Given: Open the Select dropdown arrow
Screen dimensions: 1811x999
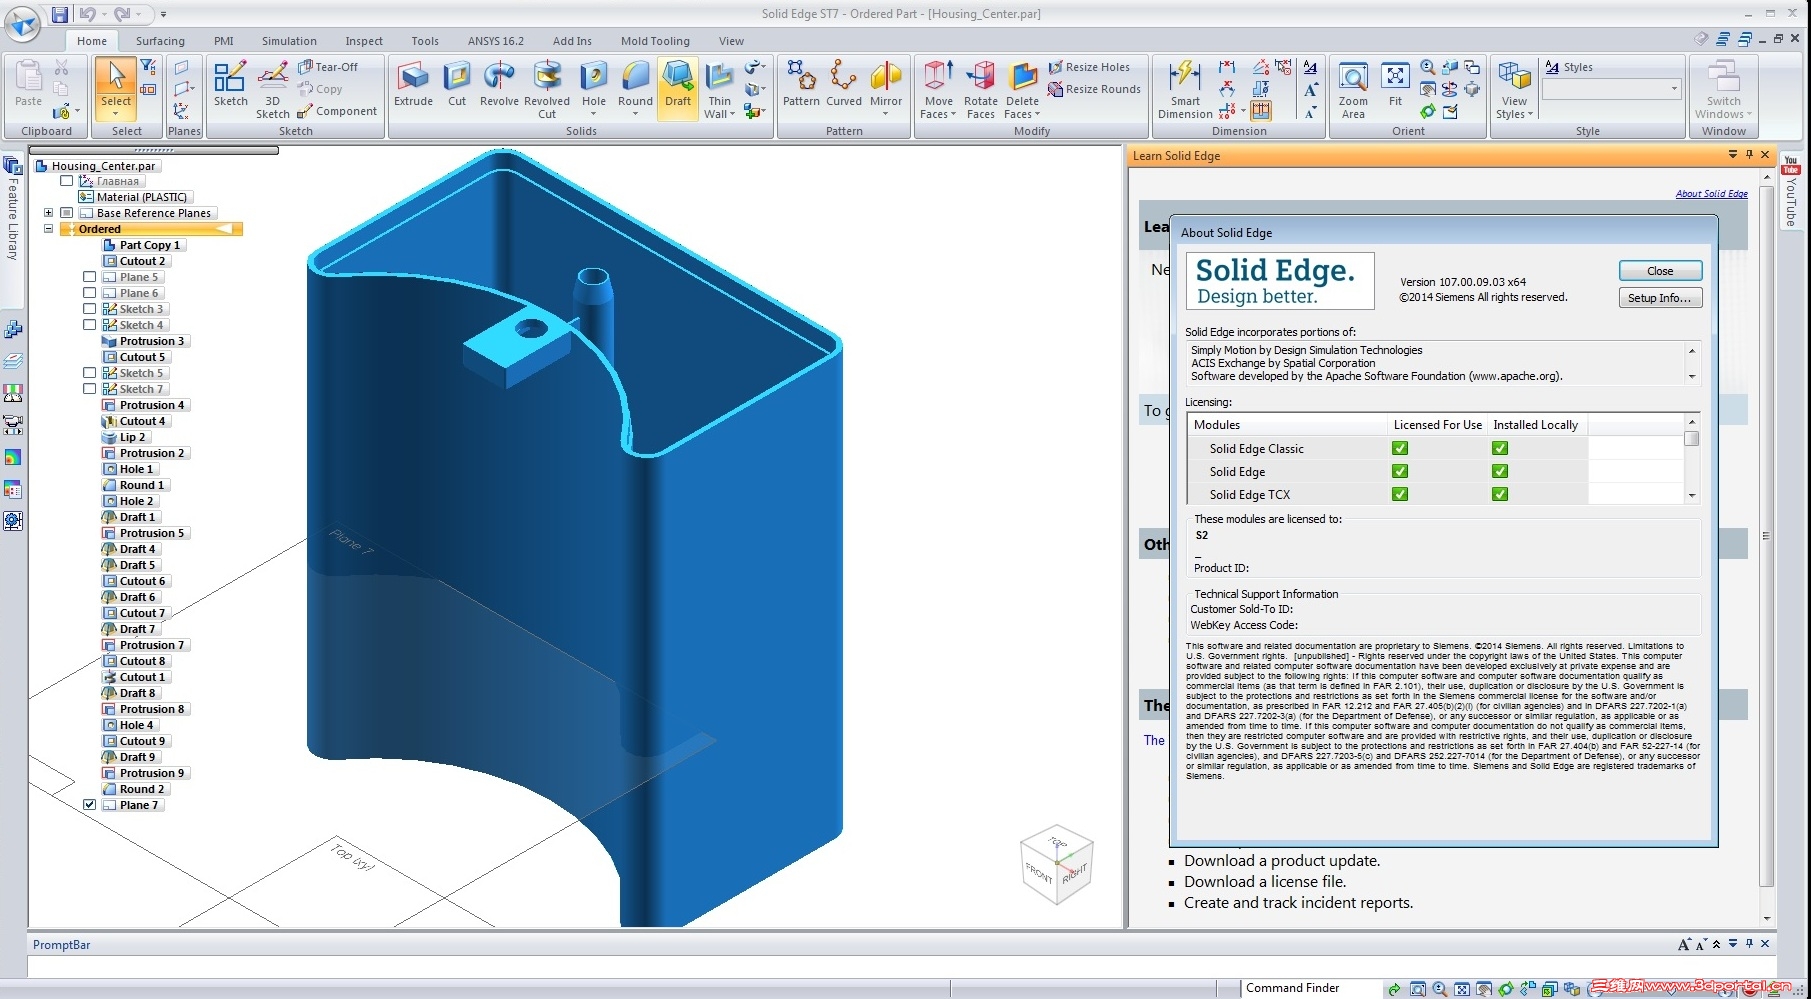Looking at the screenshot, I should coord(116,114).
